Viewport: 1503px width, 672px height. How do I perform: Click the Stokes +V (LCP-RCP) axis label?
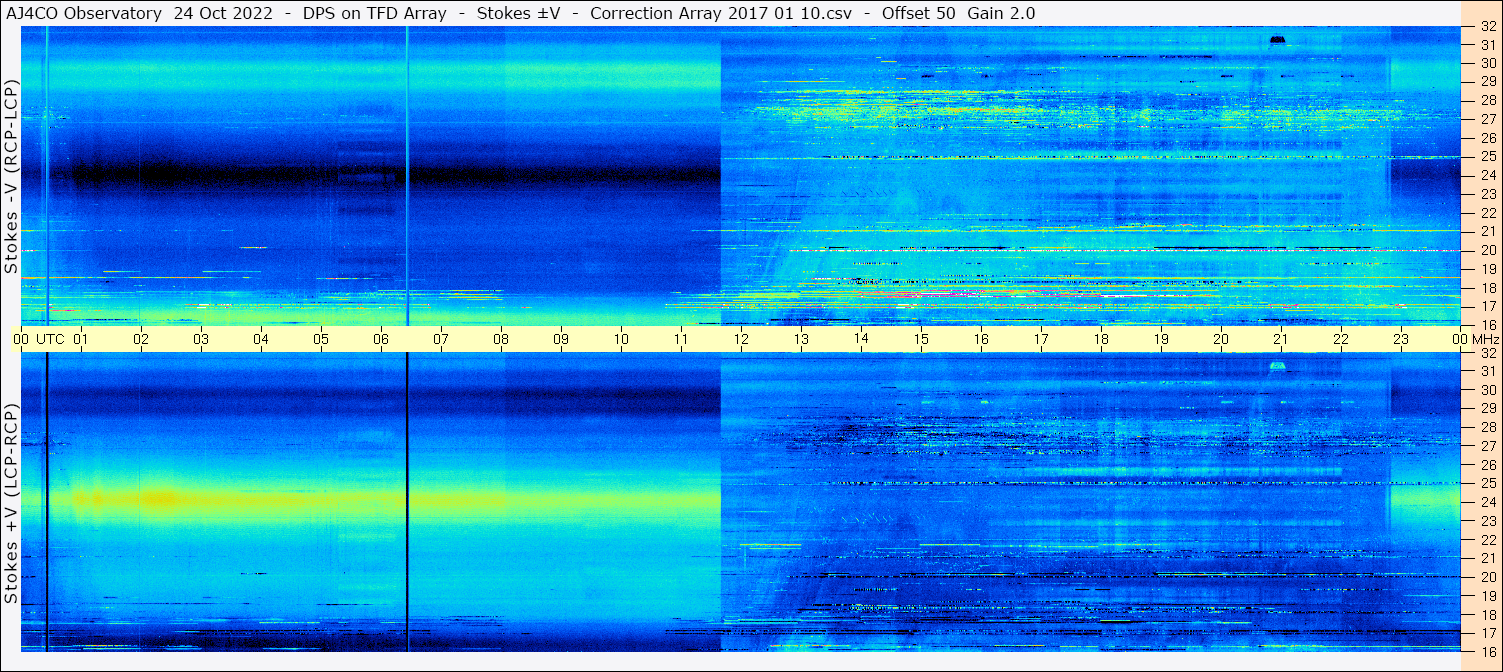coord(12,505)
